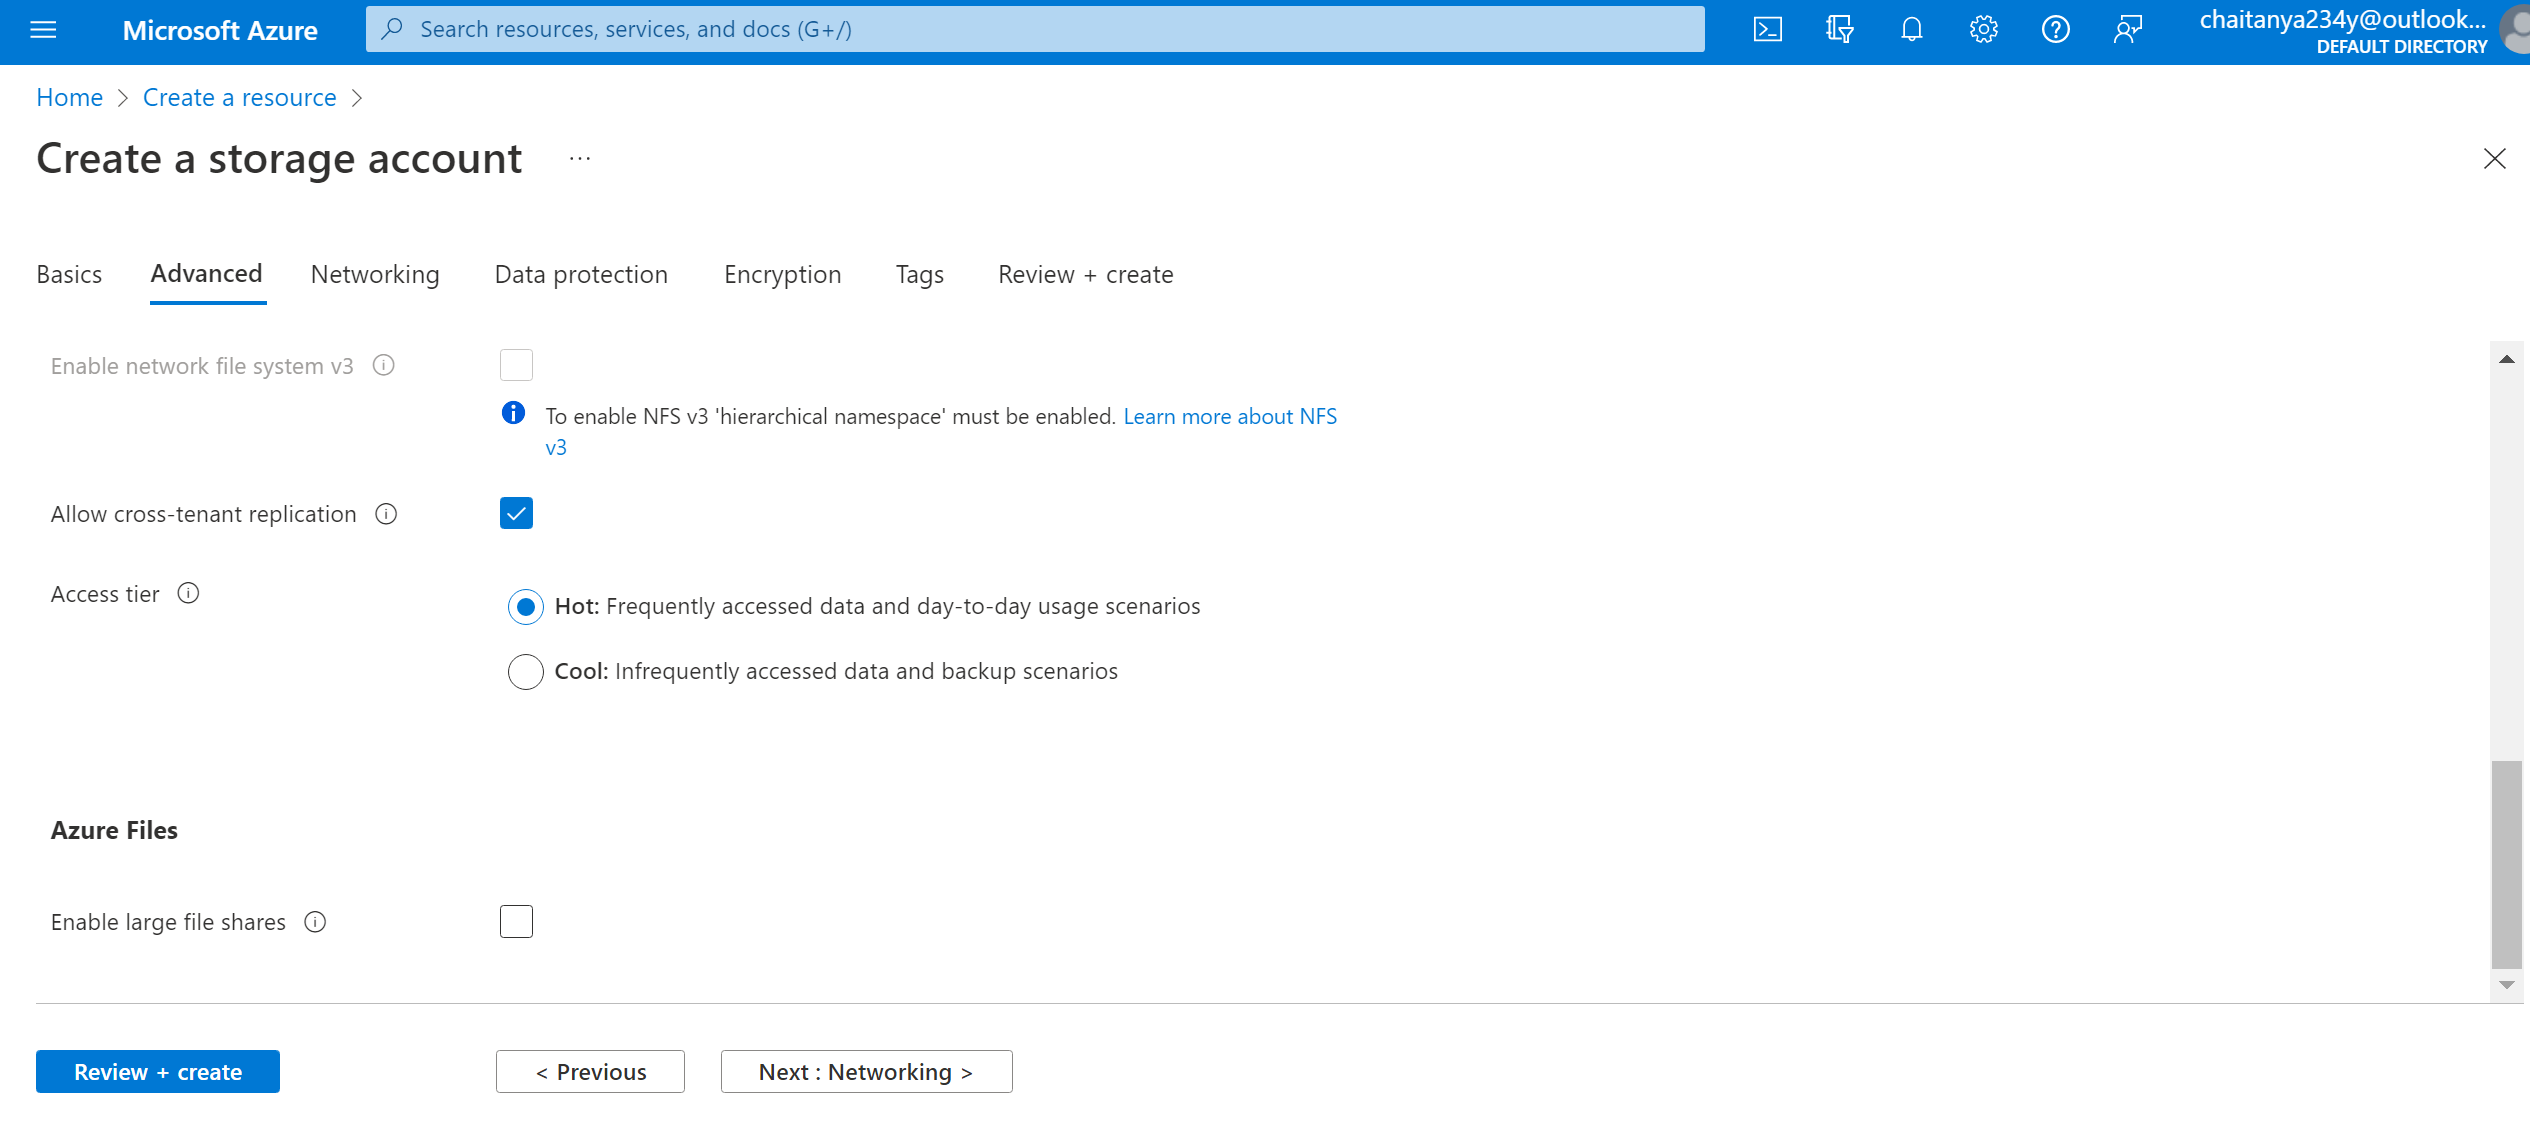Select the Cool access tier option

tap(525, 671)
